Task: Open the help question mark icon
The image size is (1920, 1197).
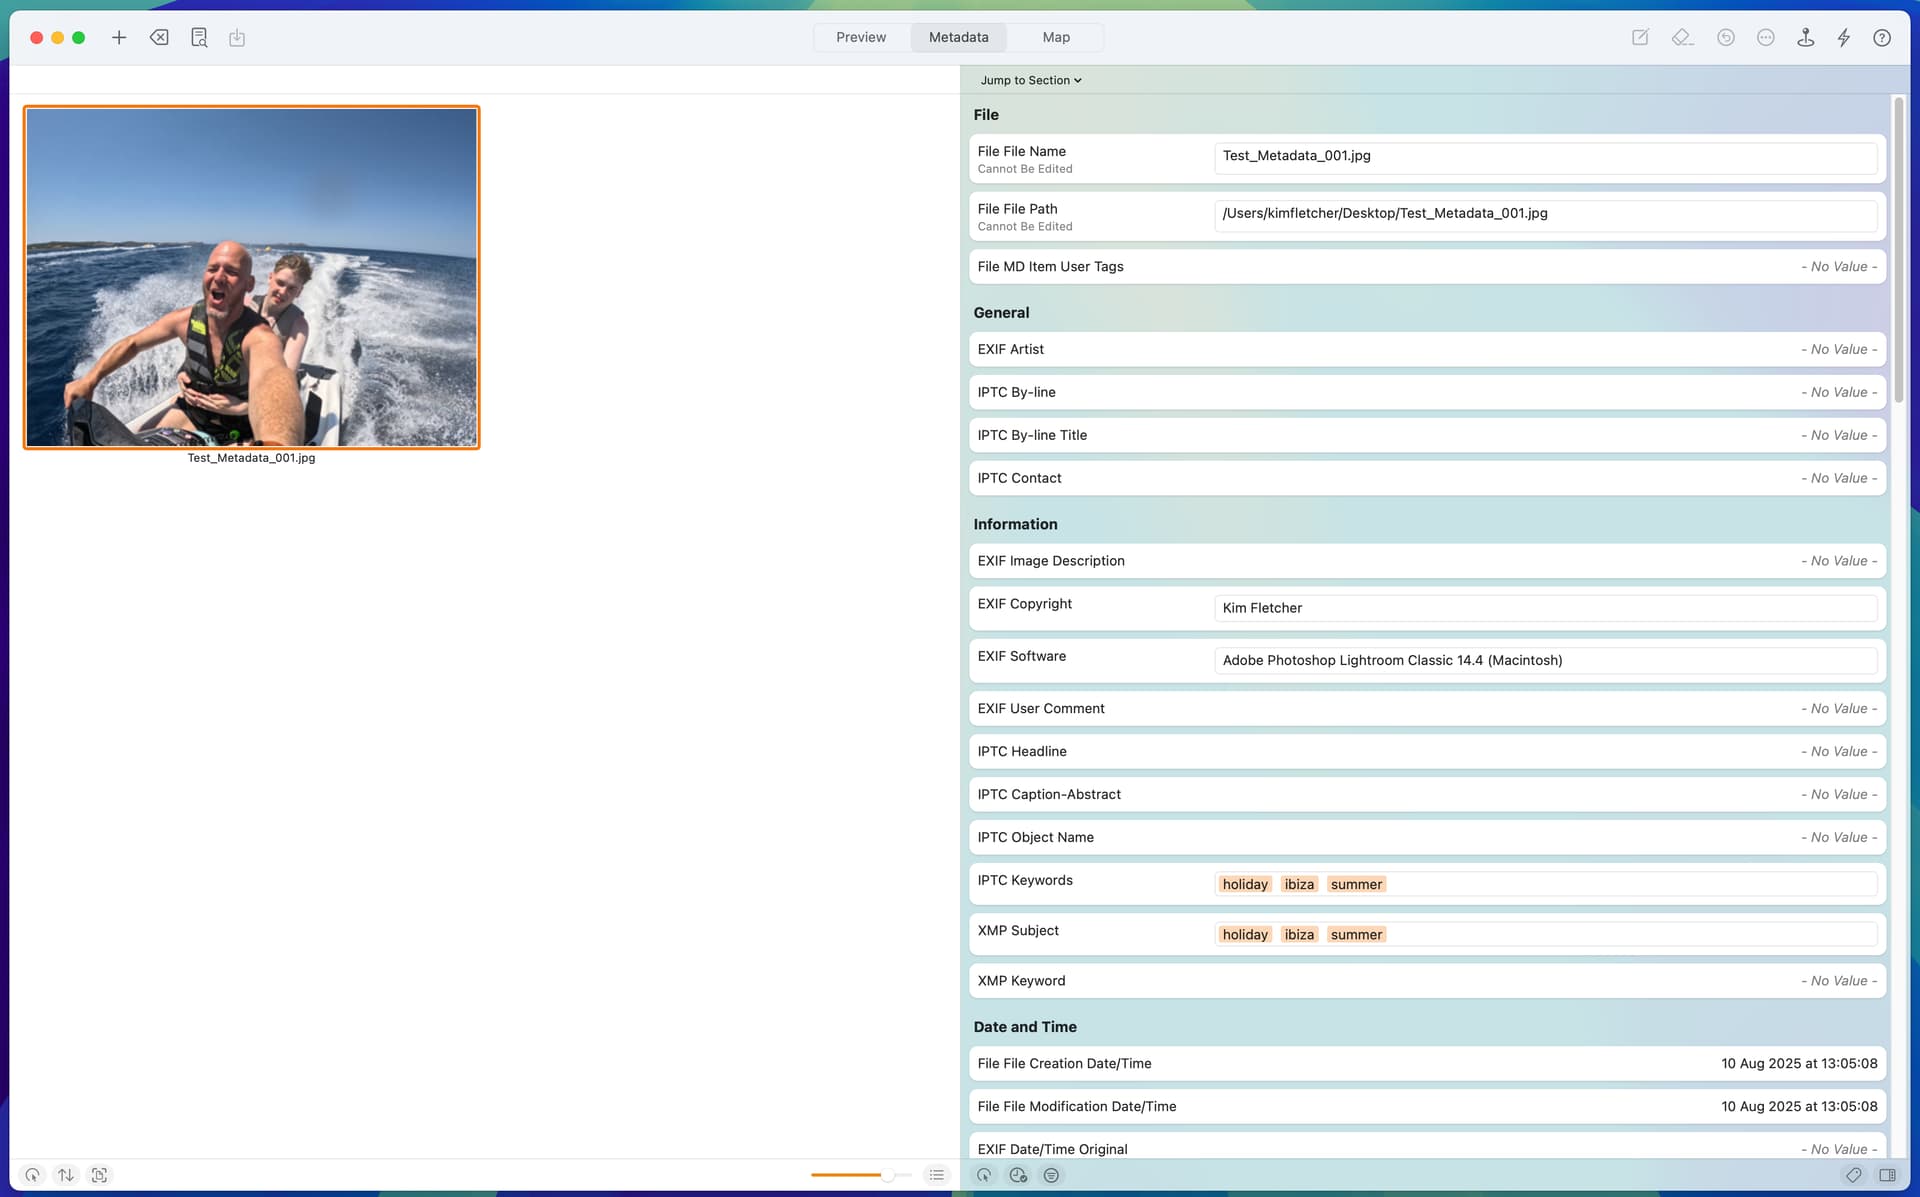Action: point(1882,37)
